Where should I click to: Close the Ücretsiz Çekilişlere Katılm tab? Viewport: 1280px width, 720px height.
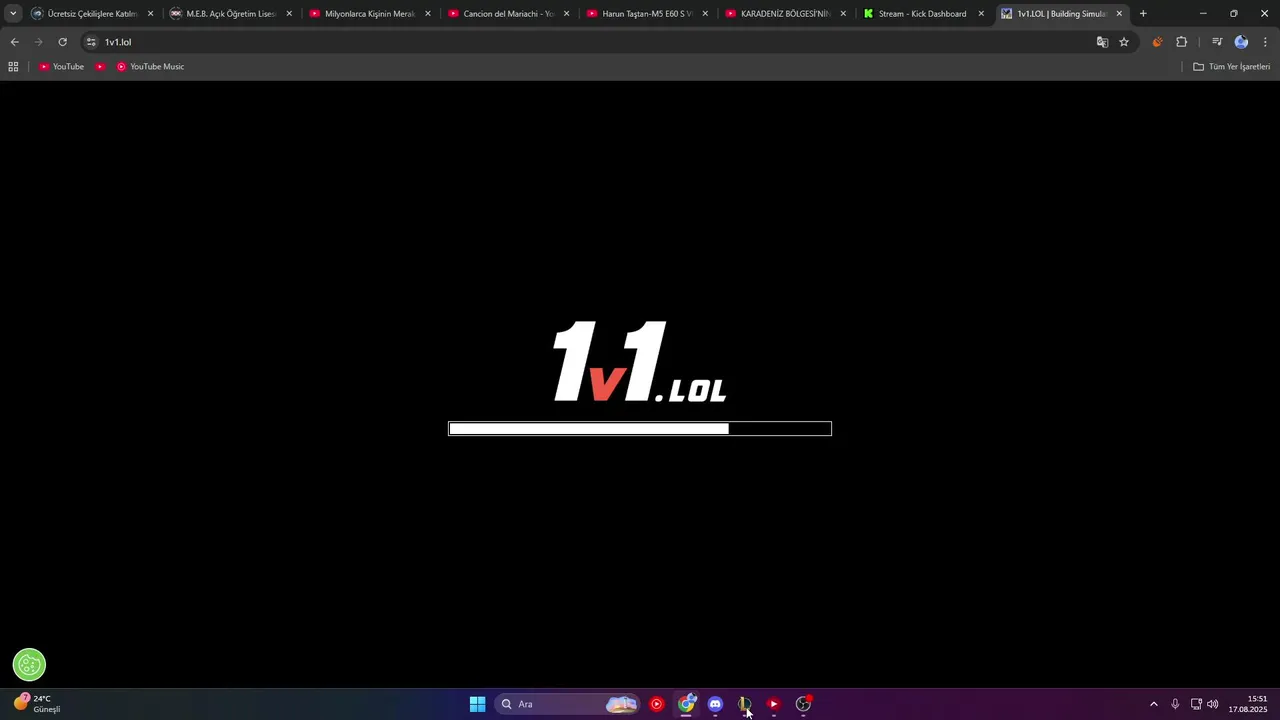pos(151,14)
